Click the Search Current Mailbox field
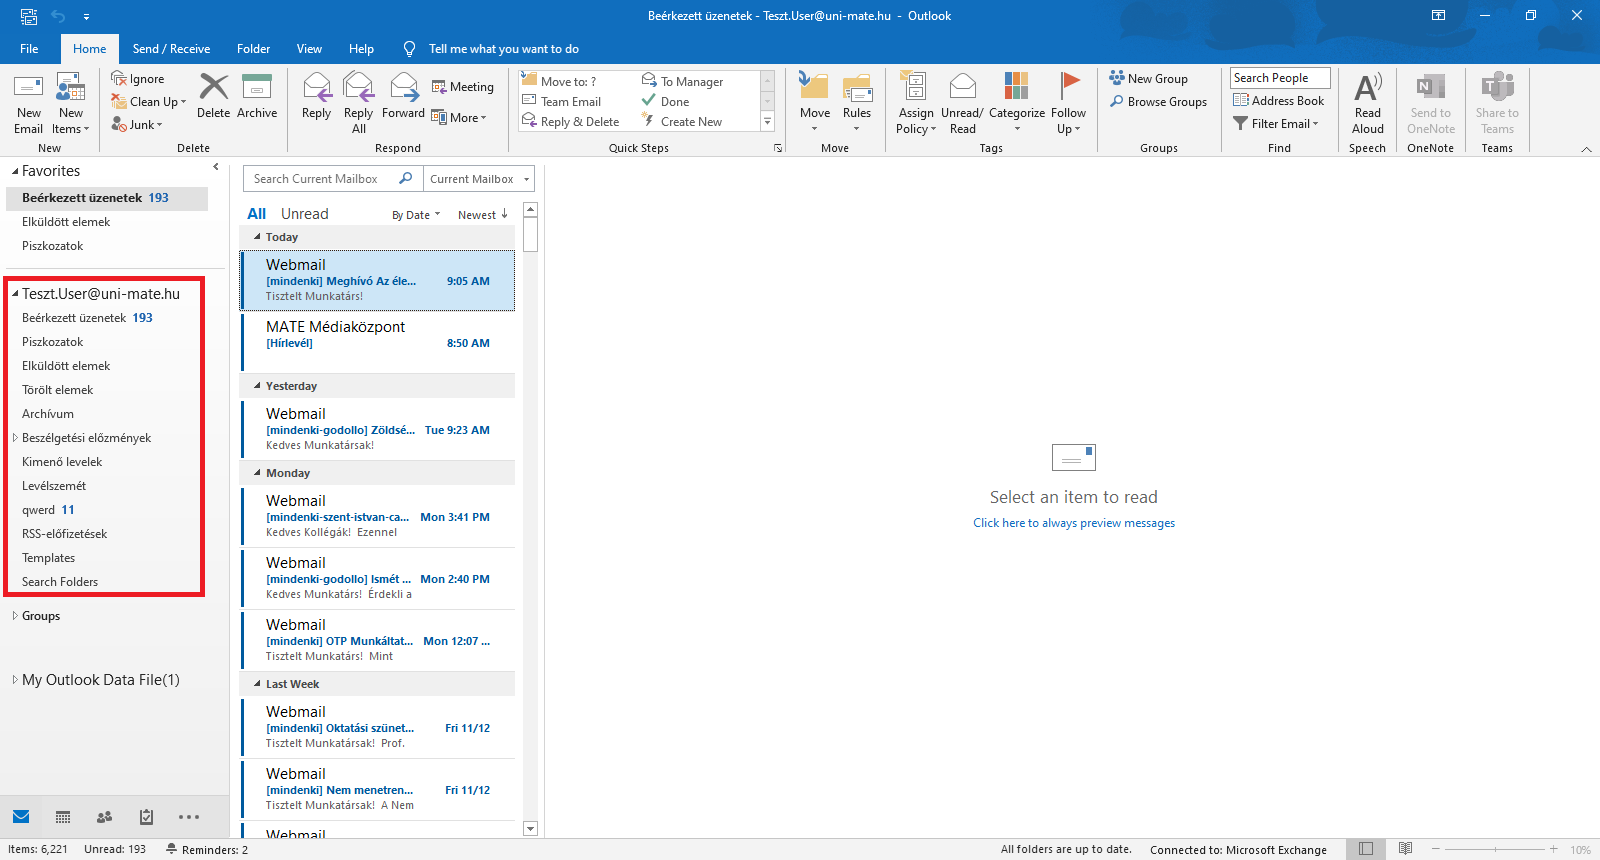Screen dimensions: 1600x860 [320, 179]
